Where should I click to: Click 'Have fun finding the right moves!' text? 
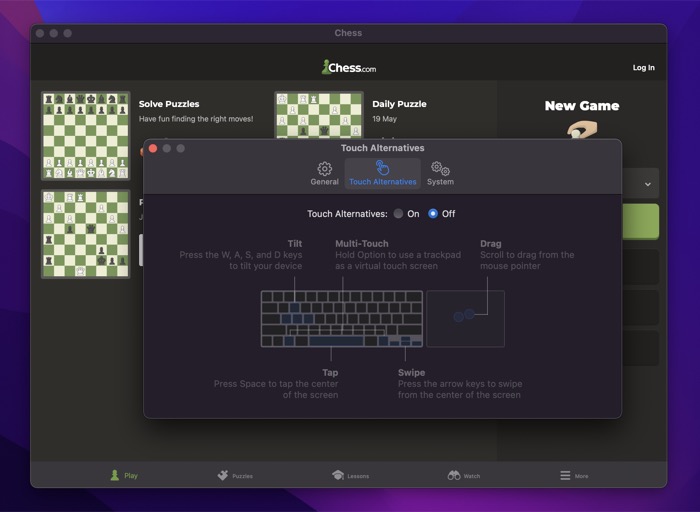[x=196, y=119]
